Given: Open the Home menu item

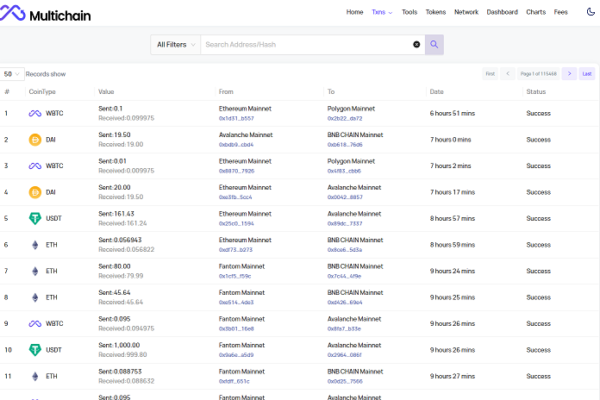Looking at the screenshot, I should pyautogui.click(x=354, y=12).
